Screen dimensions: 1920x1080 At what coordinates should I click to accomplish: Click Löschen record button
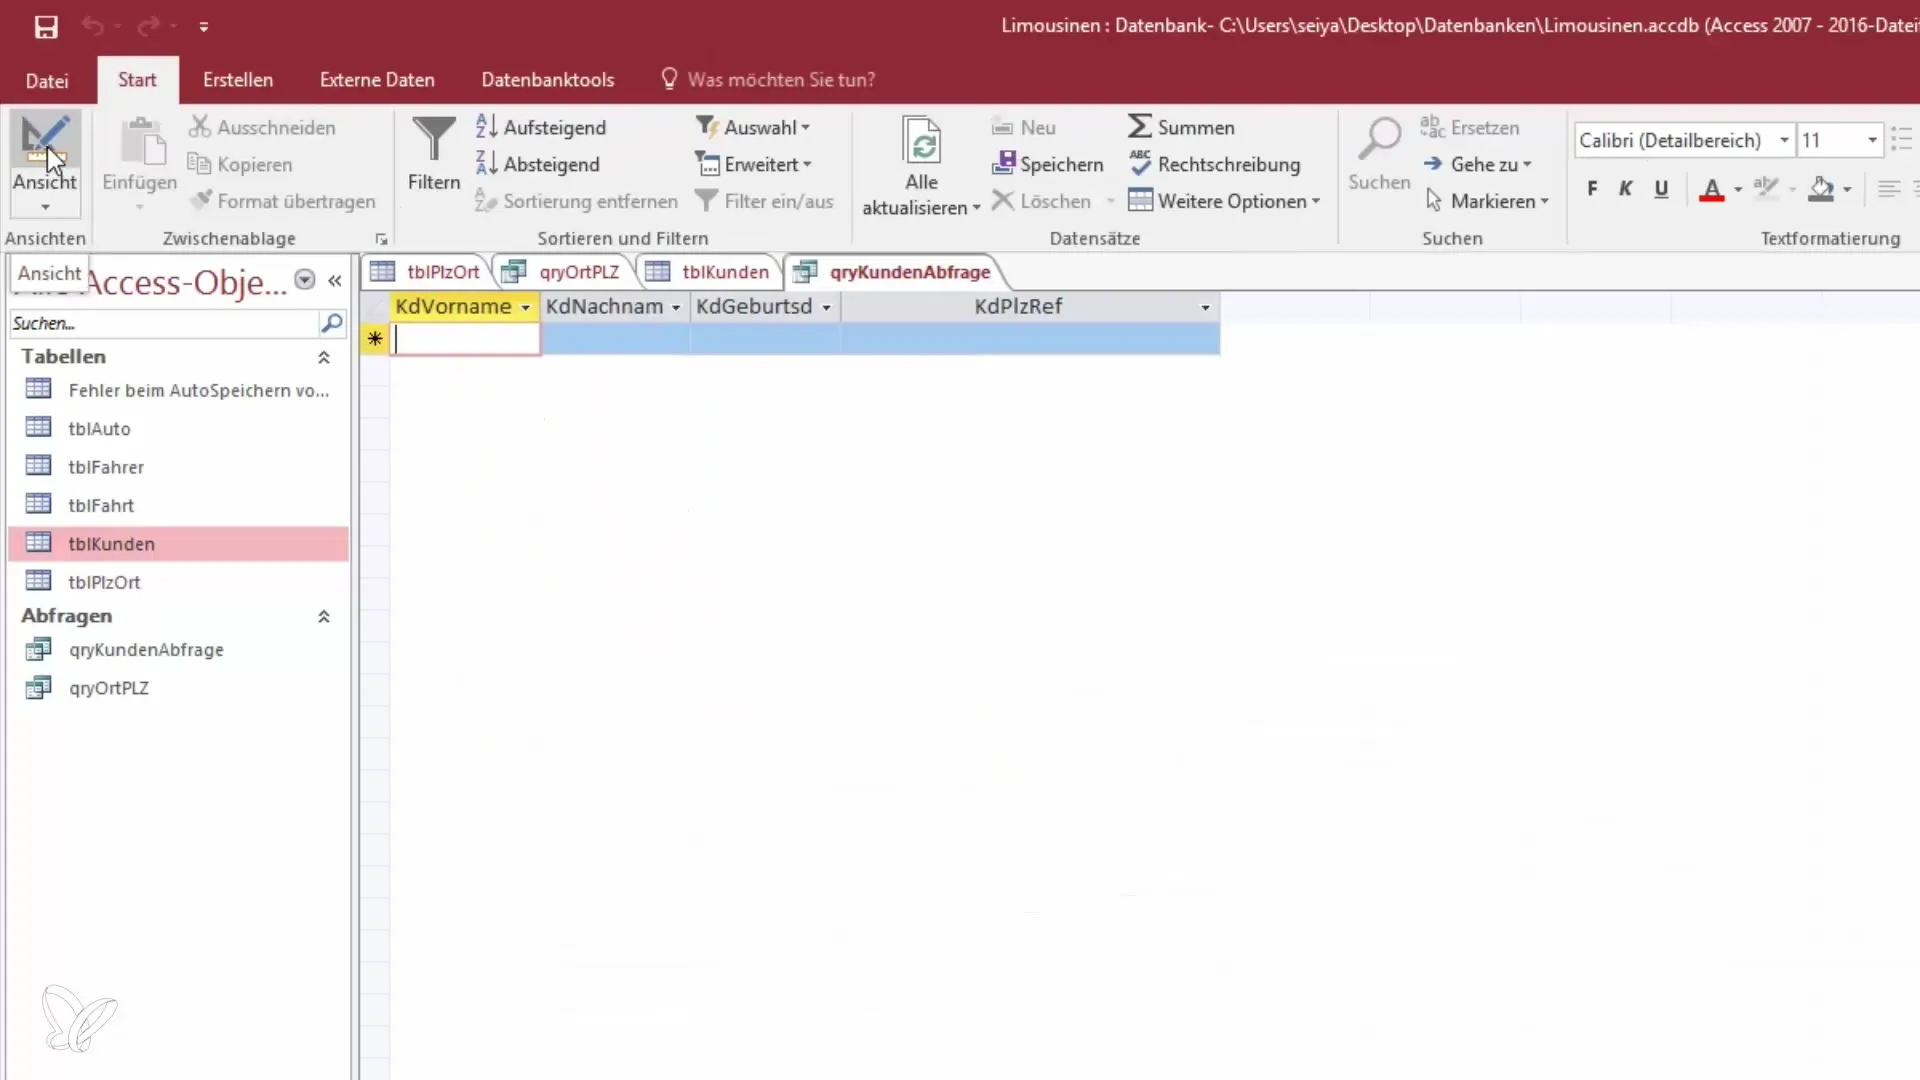[1041, 201]
